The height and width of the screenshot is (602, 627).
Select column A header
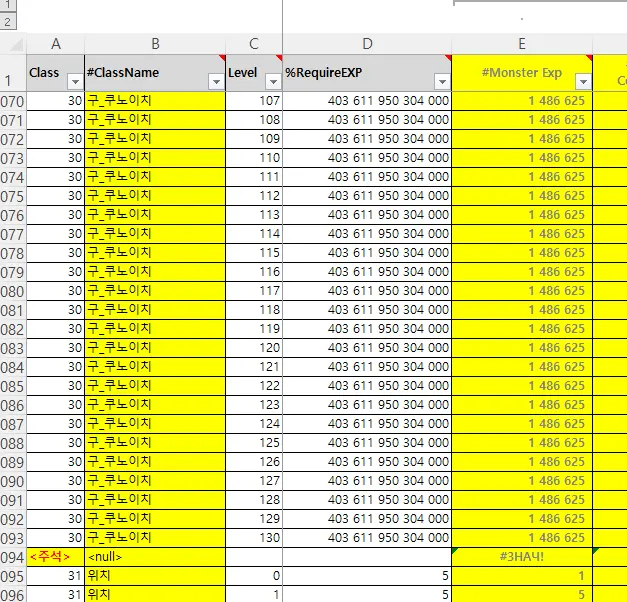coord(56,44)
